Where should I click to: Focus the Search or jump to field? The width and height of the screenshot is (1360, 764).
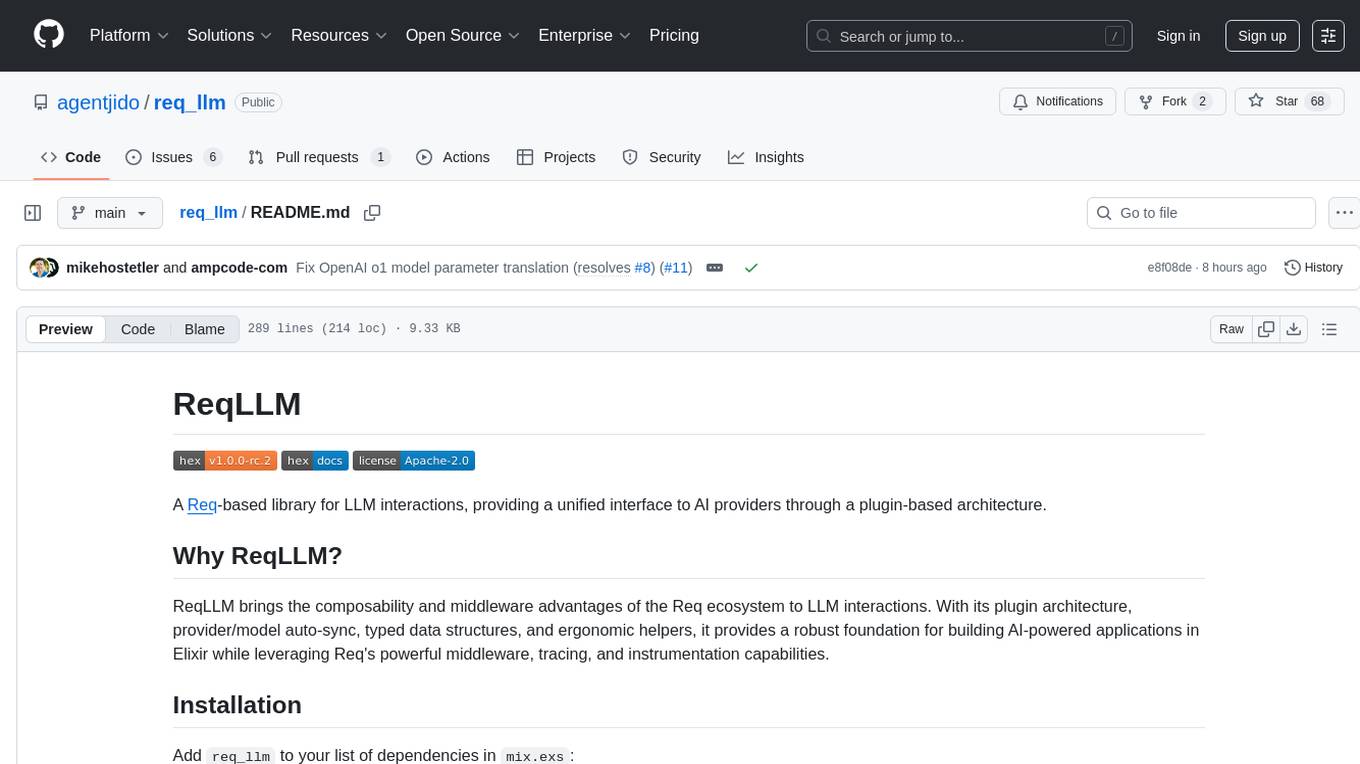(x=970, y=36)
